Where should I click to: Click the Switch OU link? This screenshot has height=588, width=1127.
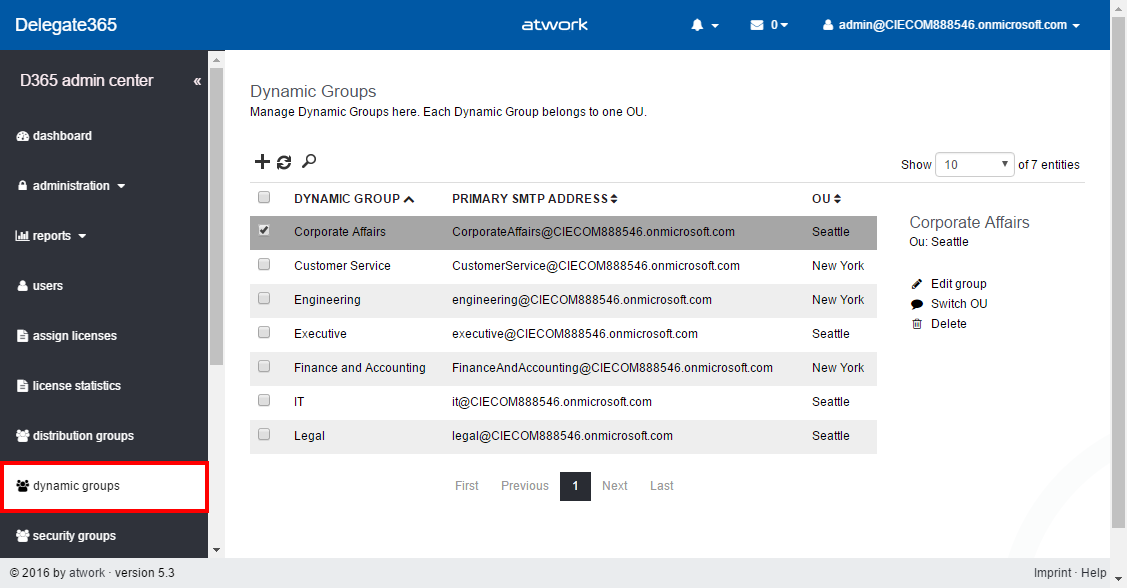tap(958, 304)
